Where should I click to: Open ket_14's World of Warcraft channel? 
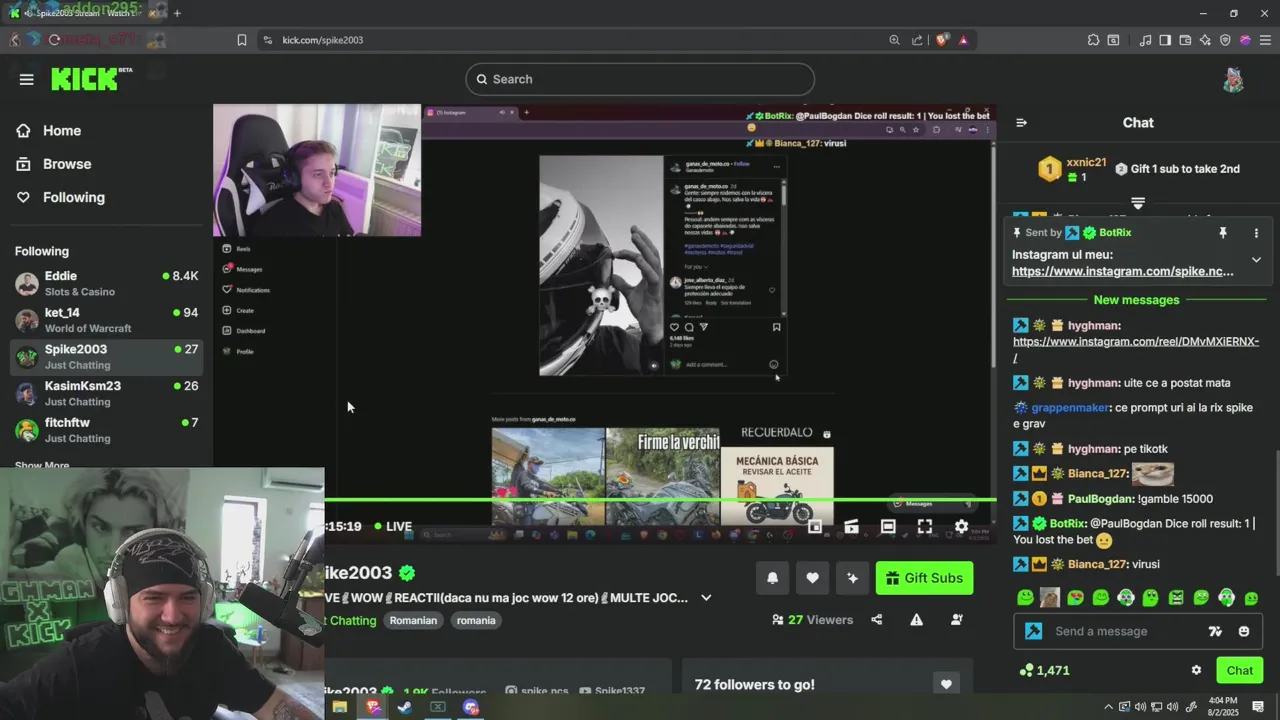(106, 320)
